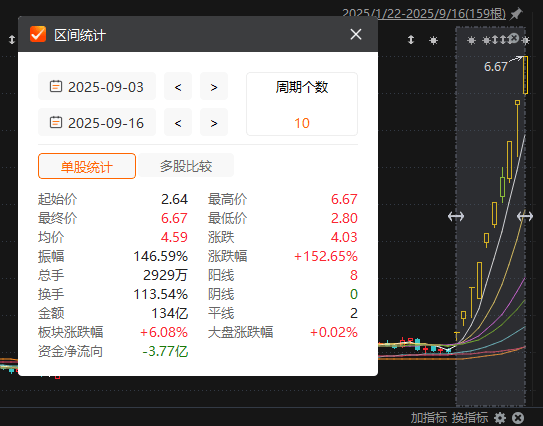Switch to the 多股比较 tab
The width and height of the screenshot is (543, 426).
[186, 166]
